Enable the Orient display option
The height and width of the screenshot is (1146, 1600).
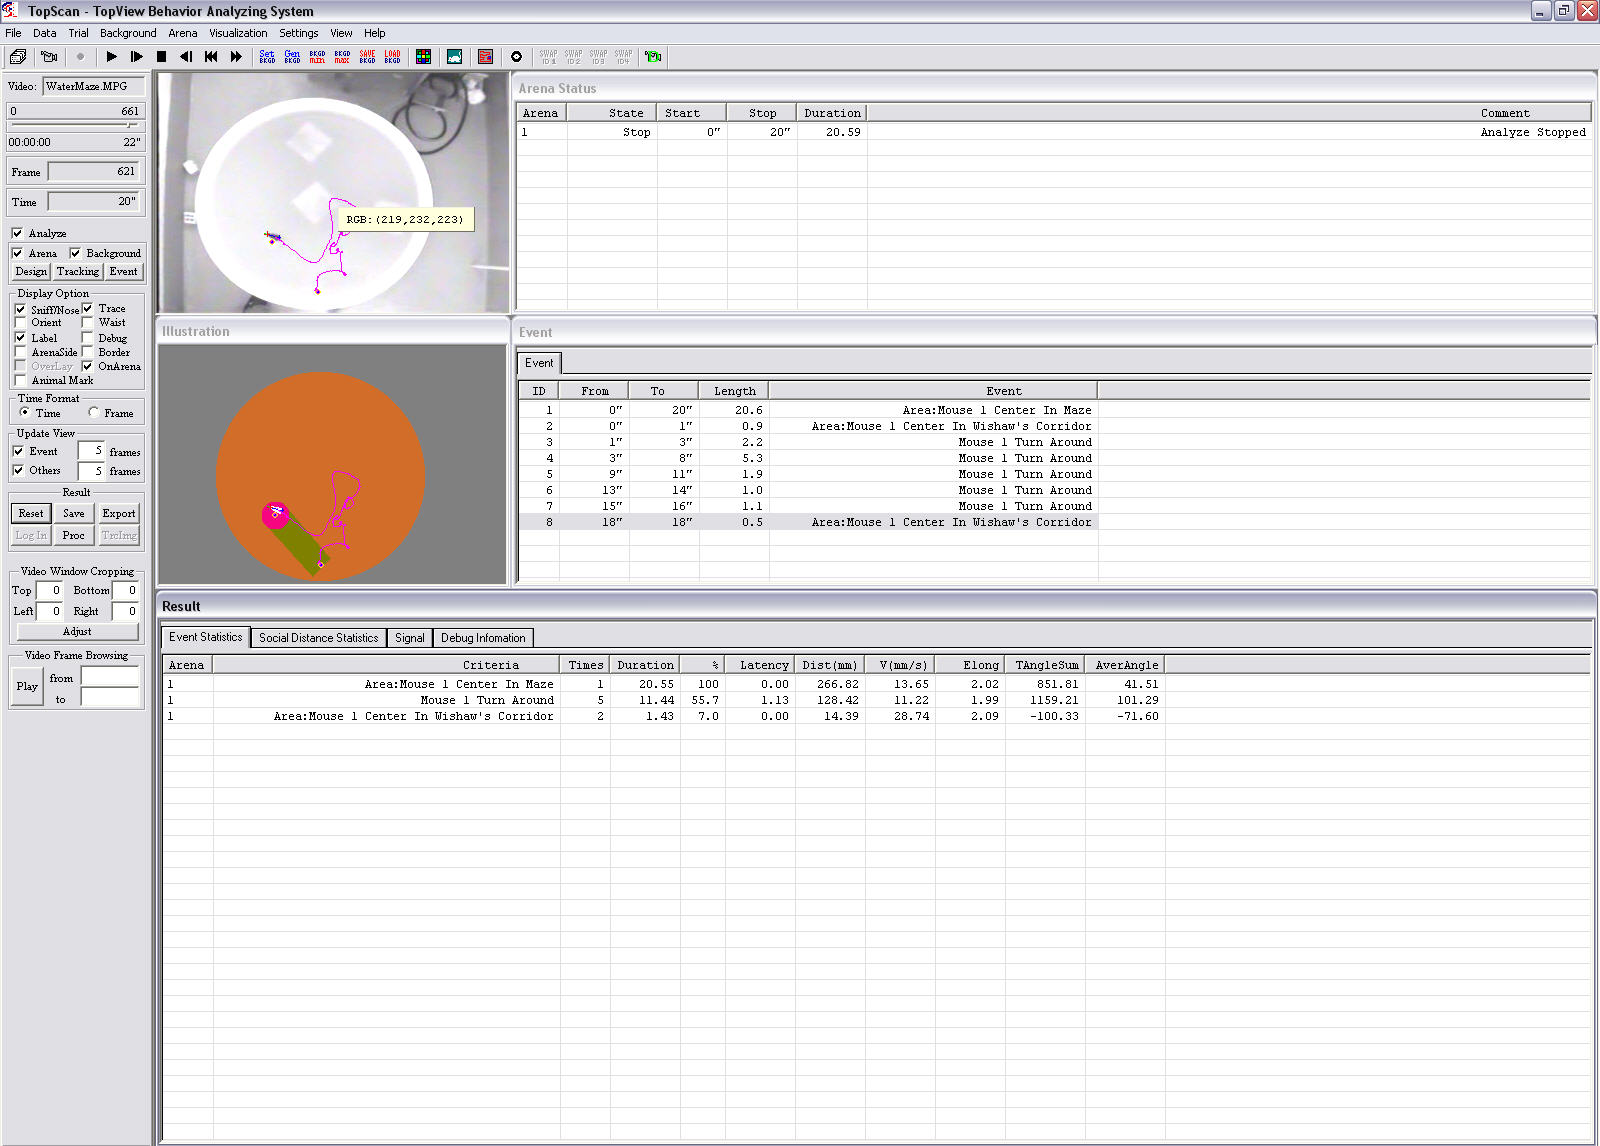(x=20, y=323)
